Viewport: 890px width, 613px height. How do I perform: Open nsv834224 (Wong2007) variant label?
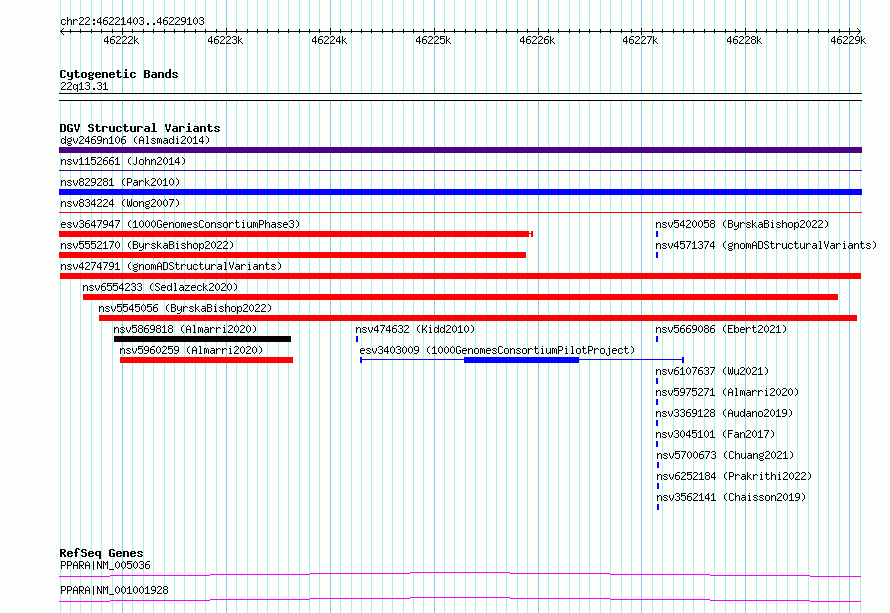[x=120, y=203]
